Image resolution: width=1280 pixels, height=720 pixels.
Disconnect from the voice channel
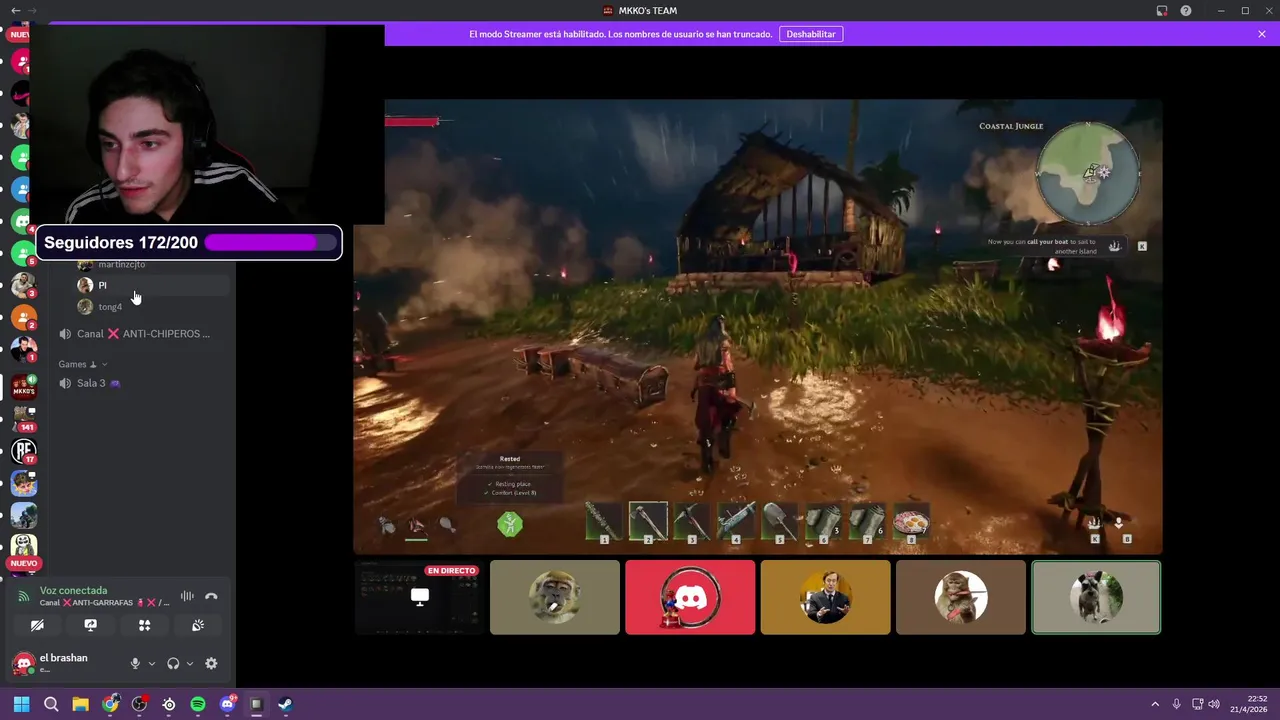click(211, 597)
